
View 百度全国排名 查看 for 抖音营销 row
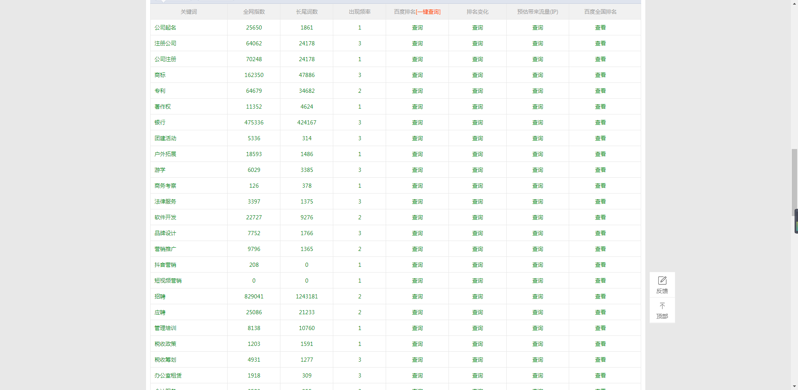tap(601, 265)
